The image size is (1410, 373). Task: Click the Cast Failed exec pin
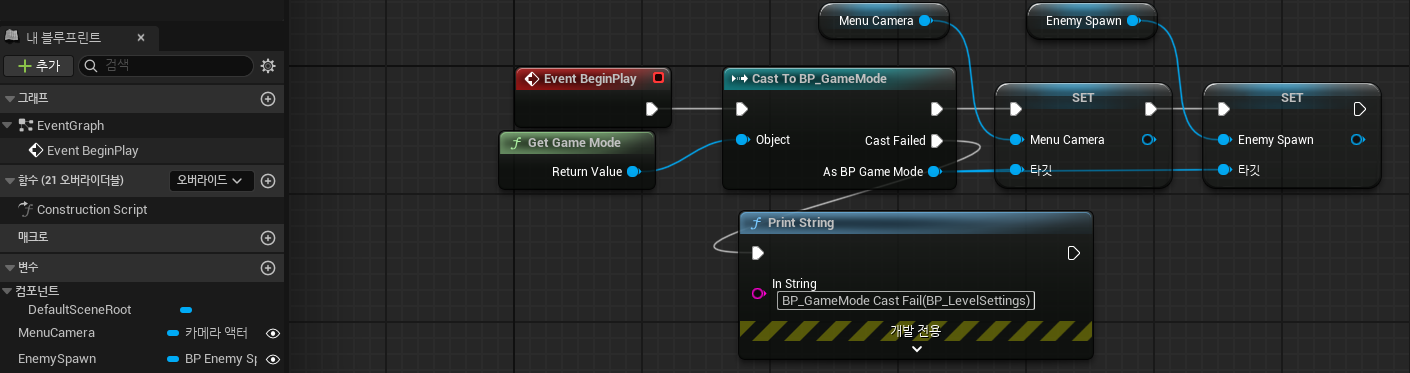point(937,140)
